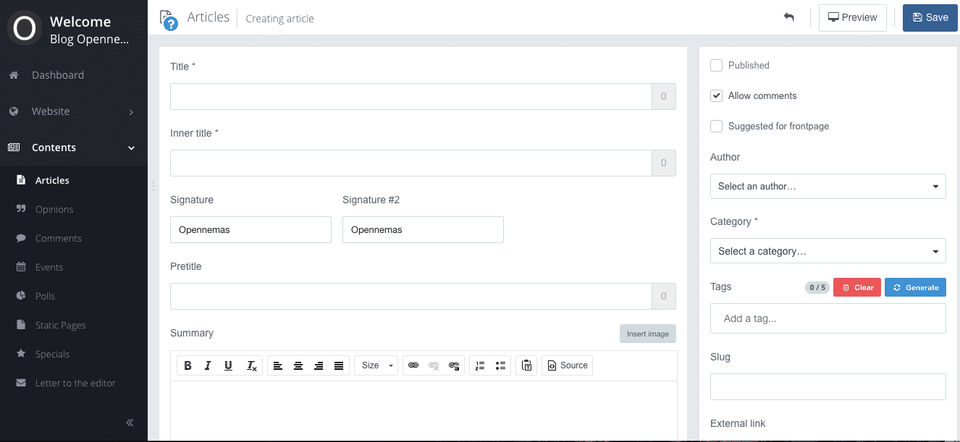Insert a numbered list
Viewport: 960px width, 442px height.
pyautogui.click(x=480, y=366)
